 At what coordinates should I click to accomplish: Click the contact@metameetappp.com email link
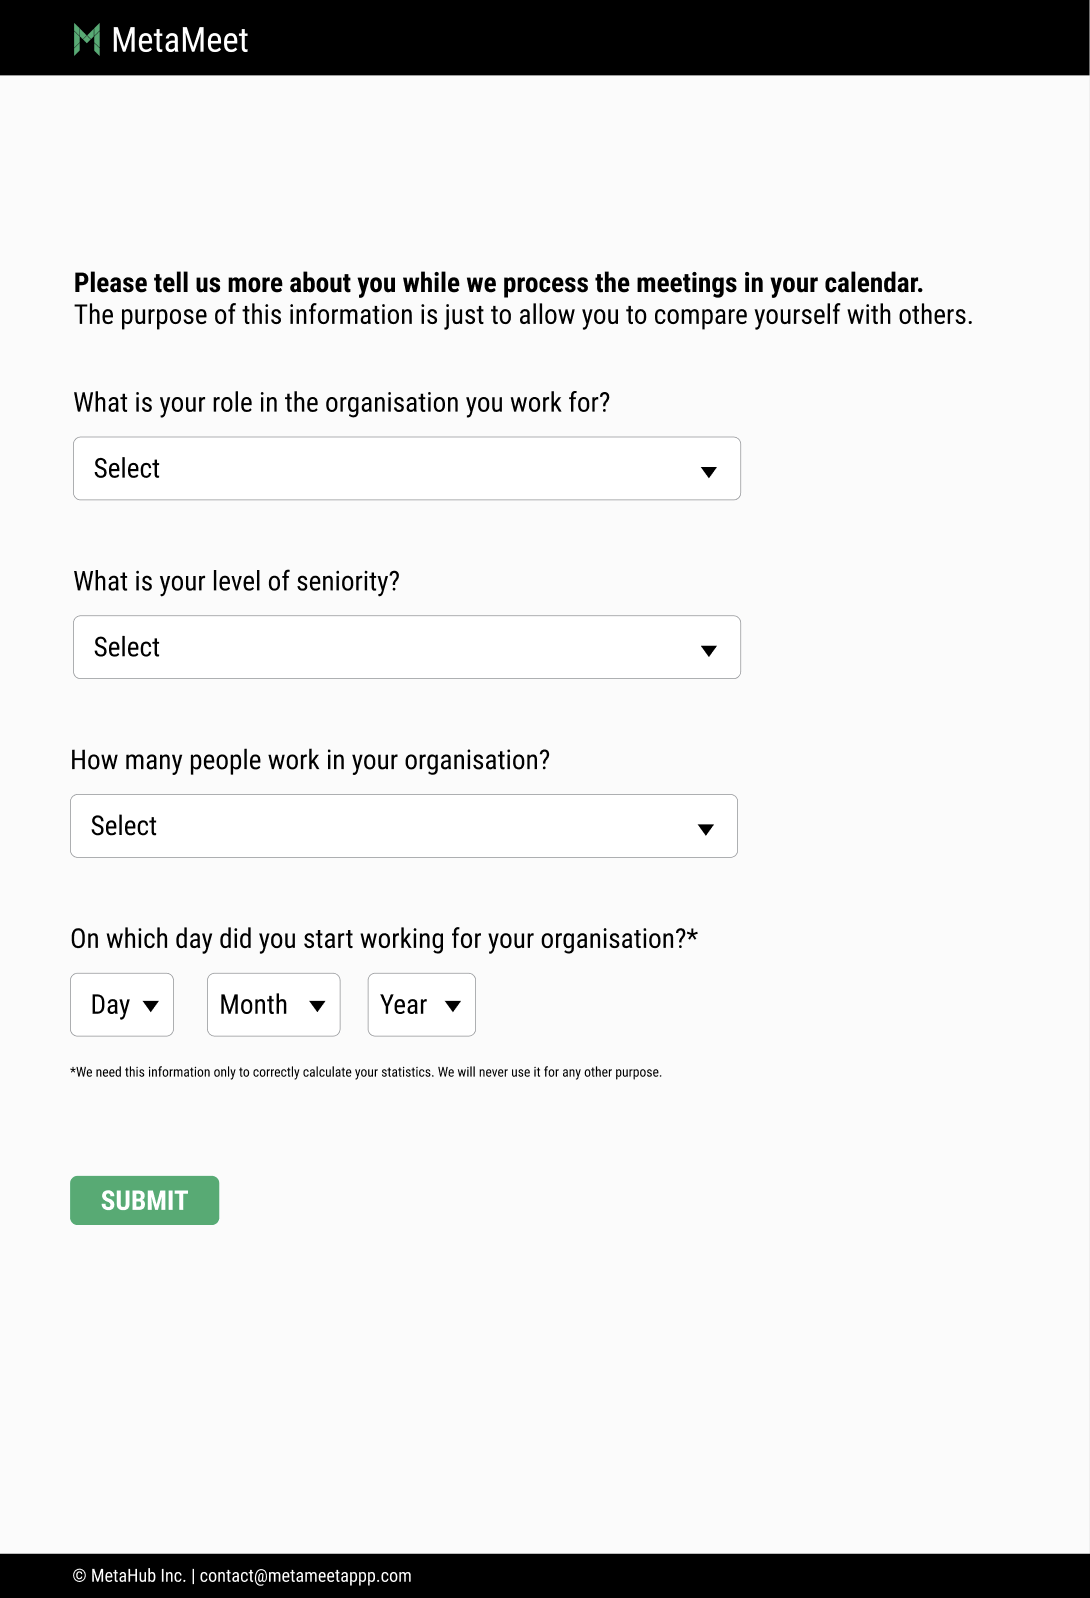305,1576
